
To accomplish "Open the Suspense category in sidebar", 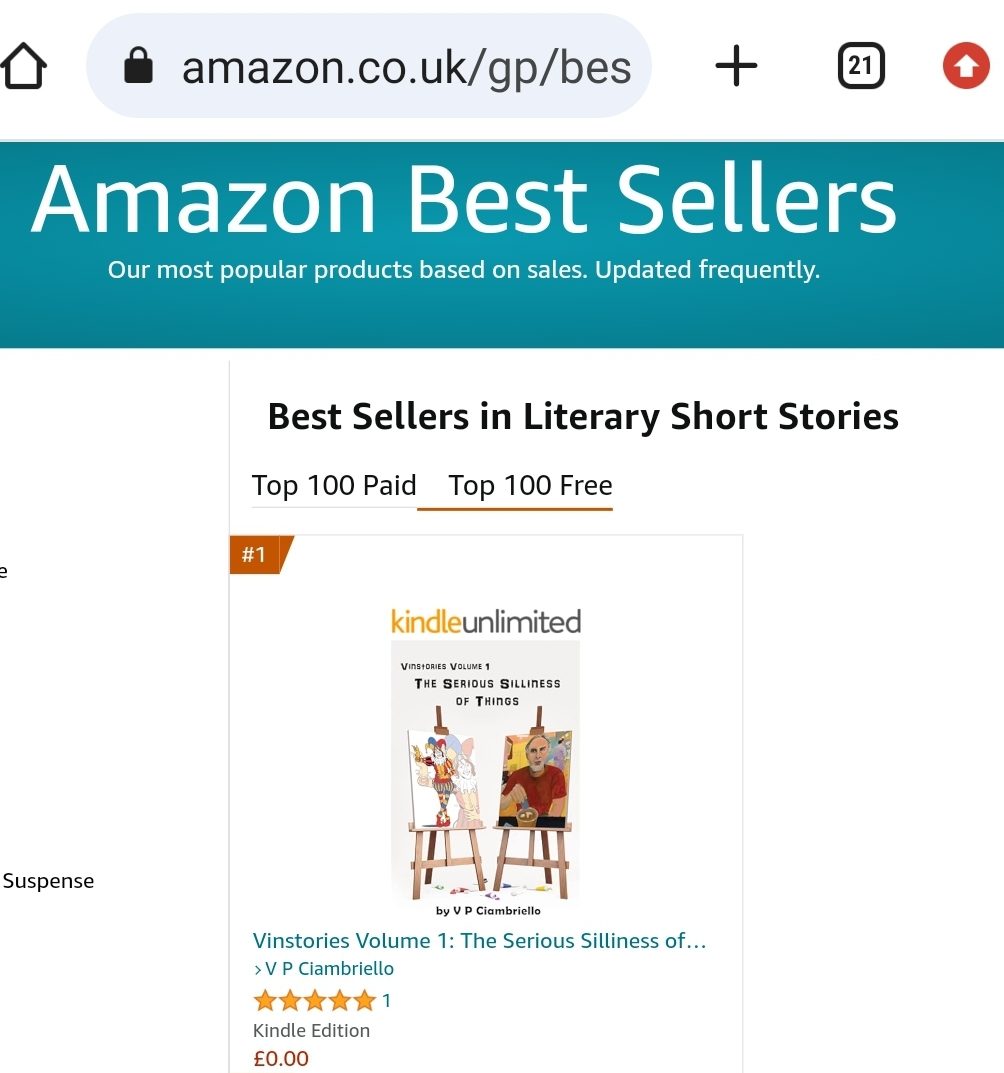I will coord(48,881).
